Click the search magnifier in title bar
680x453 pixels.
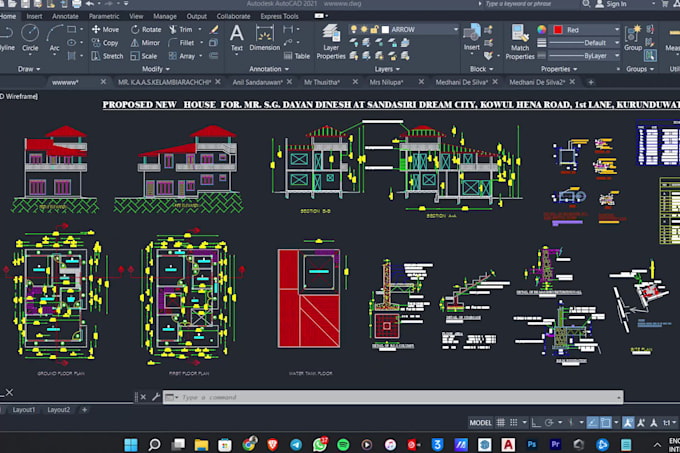pos(586,4)
